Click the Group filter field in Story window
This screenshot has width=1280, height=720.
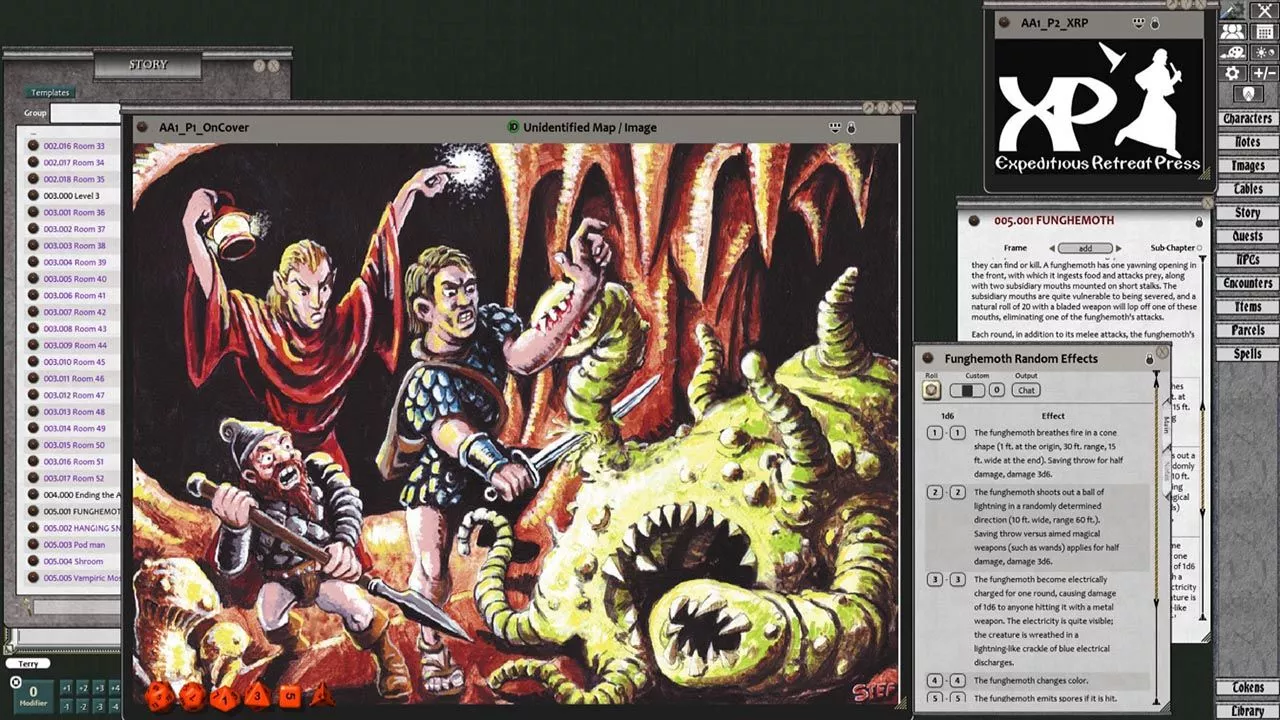click(84, 113)
